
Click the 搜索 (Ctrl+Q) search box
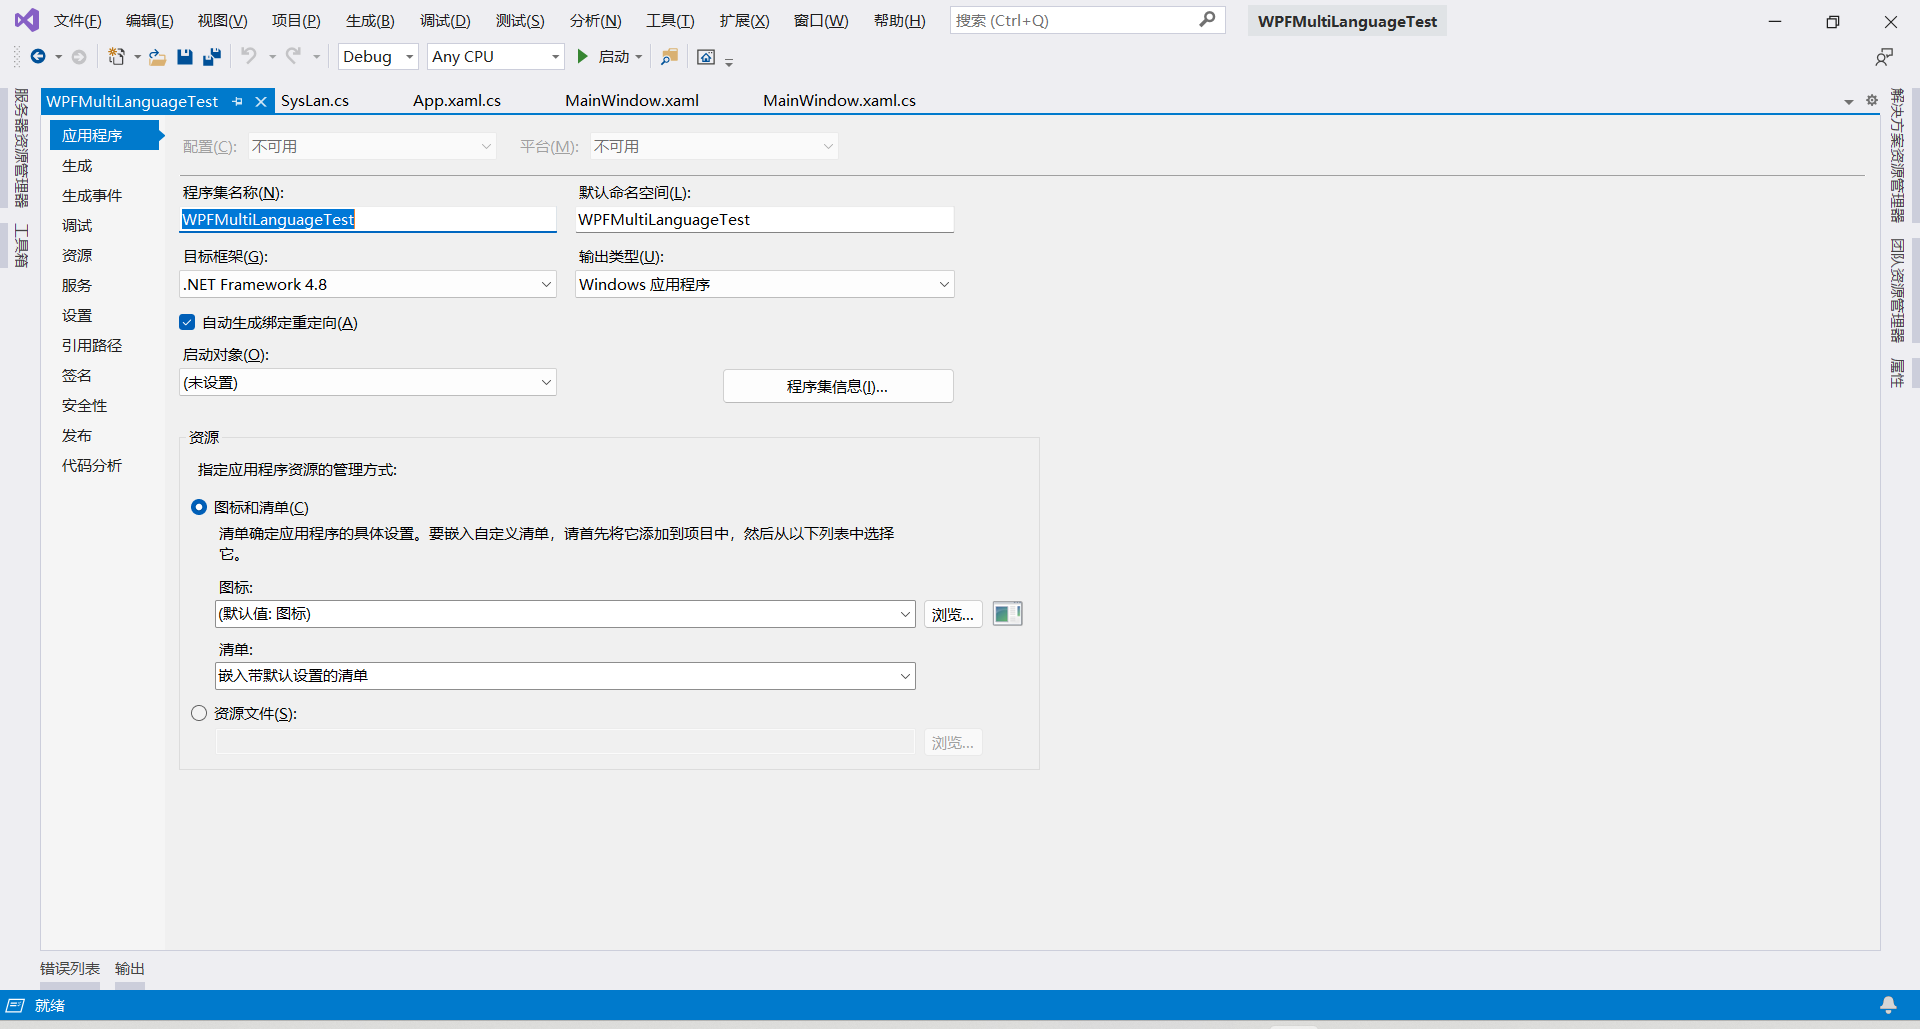[x=1087, y=20]
